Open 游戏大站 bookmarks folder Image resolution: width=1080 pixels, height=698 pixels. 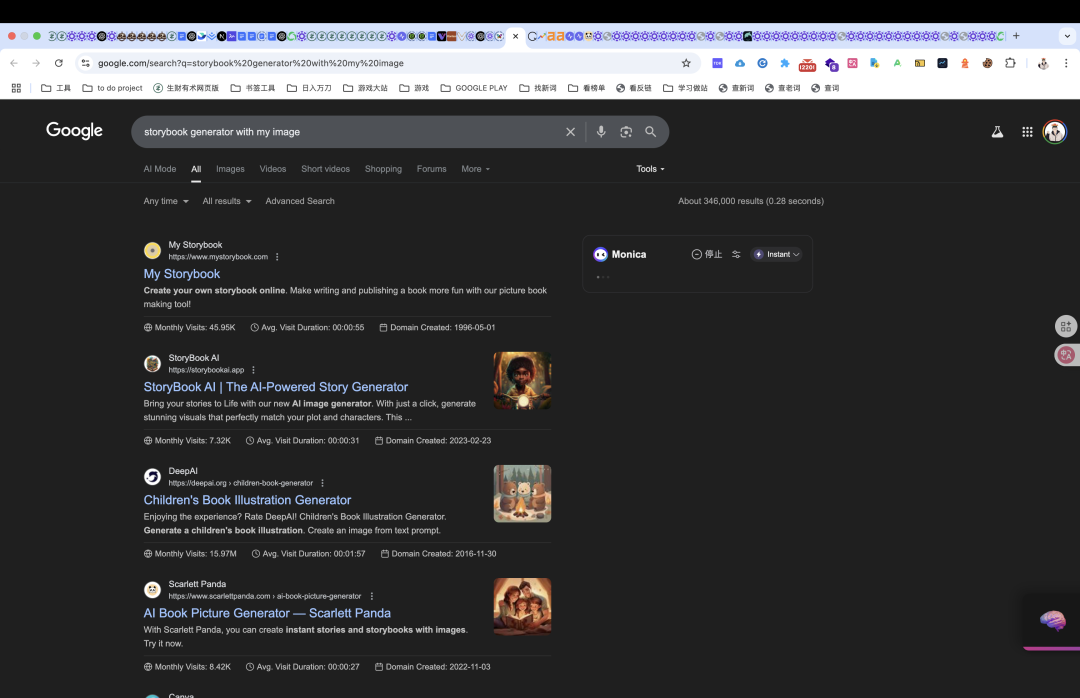point(365,88)
